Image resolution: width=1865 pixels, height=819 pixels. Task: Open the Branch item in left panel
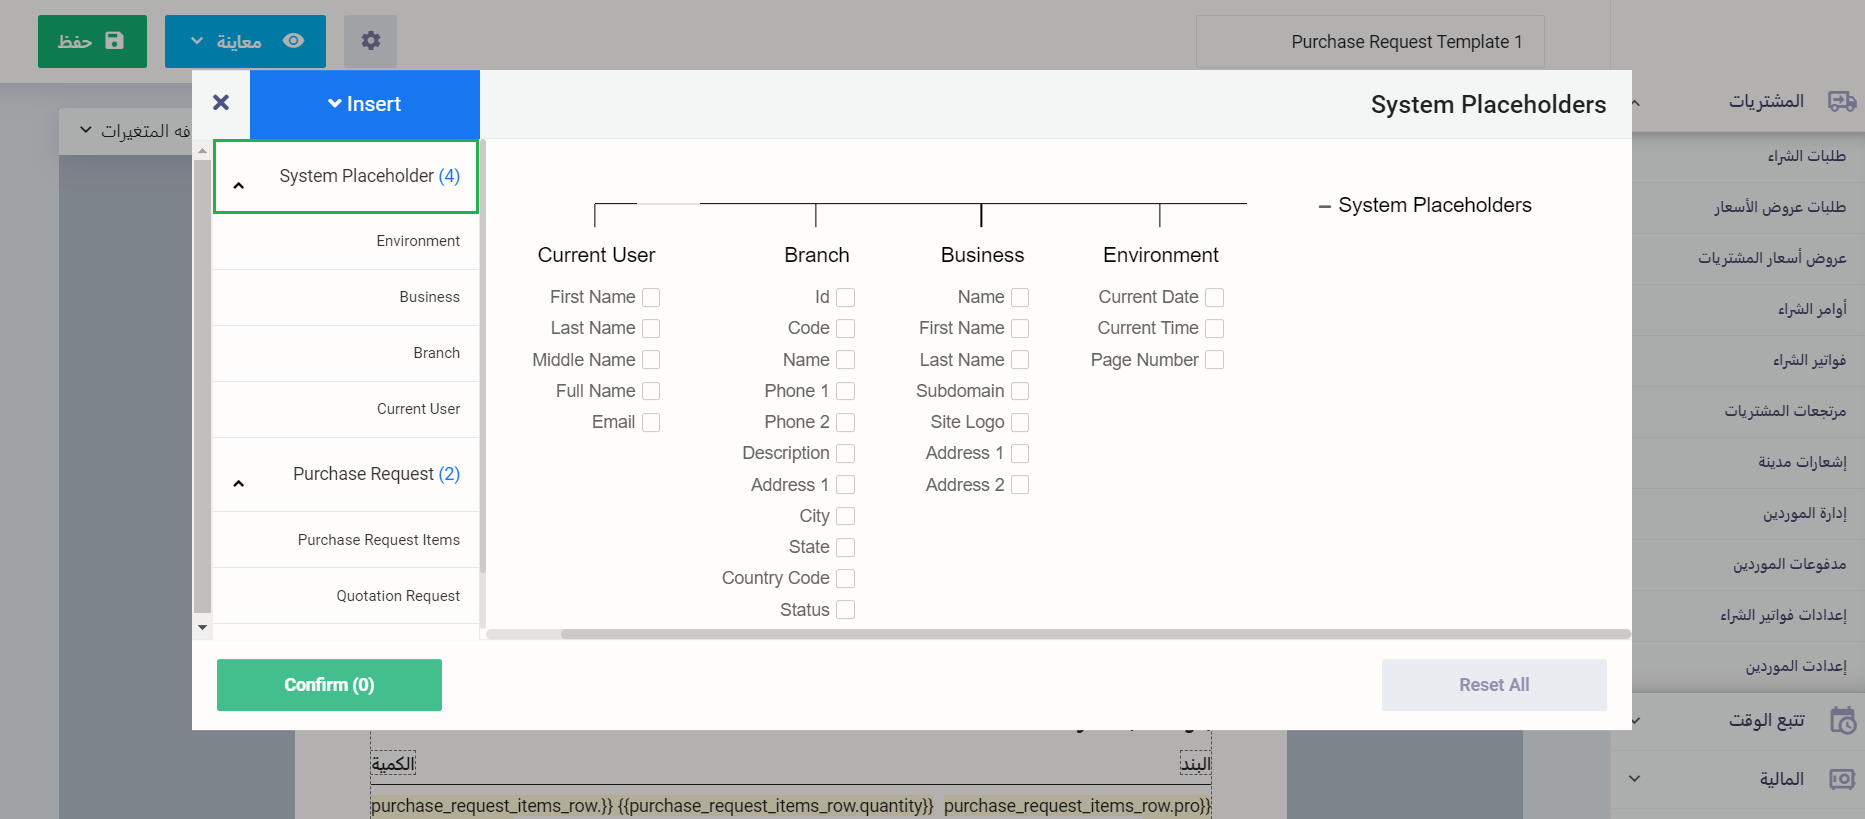[x=436, y=353]
